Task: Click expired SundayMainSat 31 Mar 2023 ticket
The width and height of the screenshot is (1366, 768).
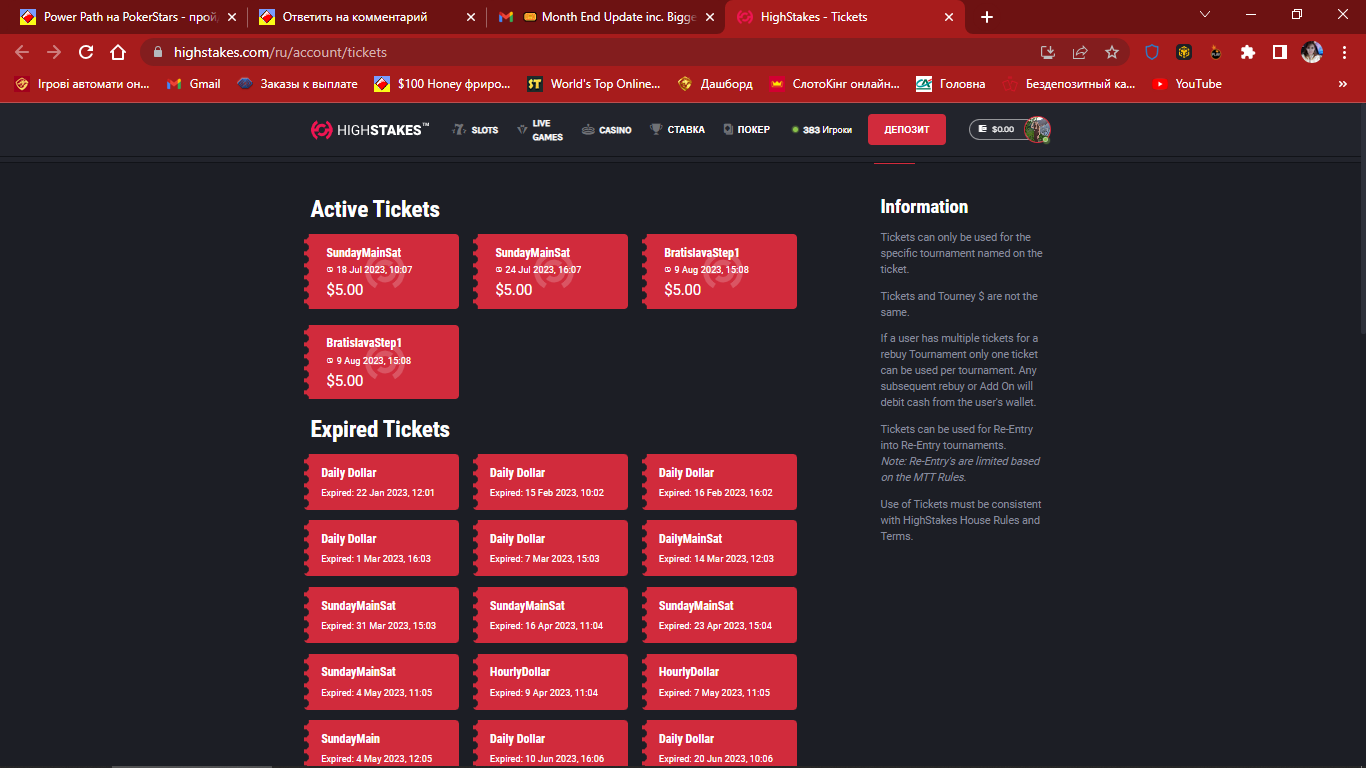Action: tap(381, 615)
